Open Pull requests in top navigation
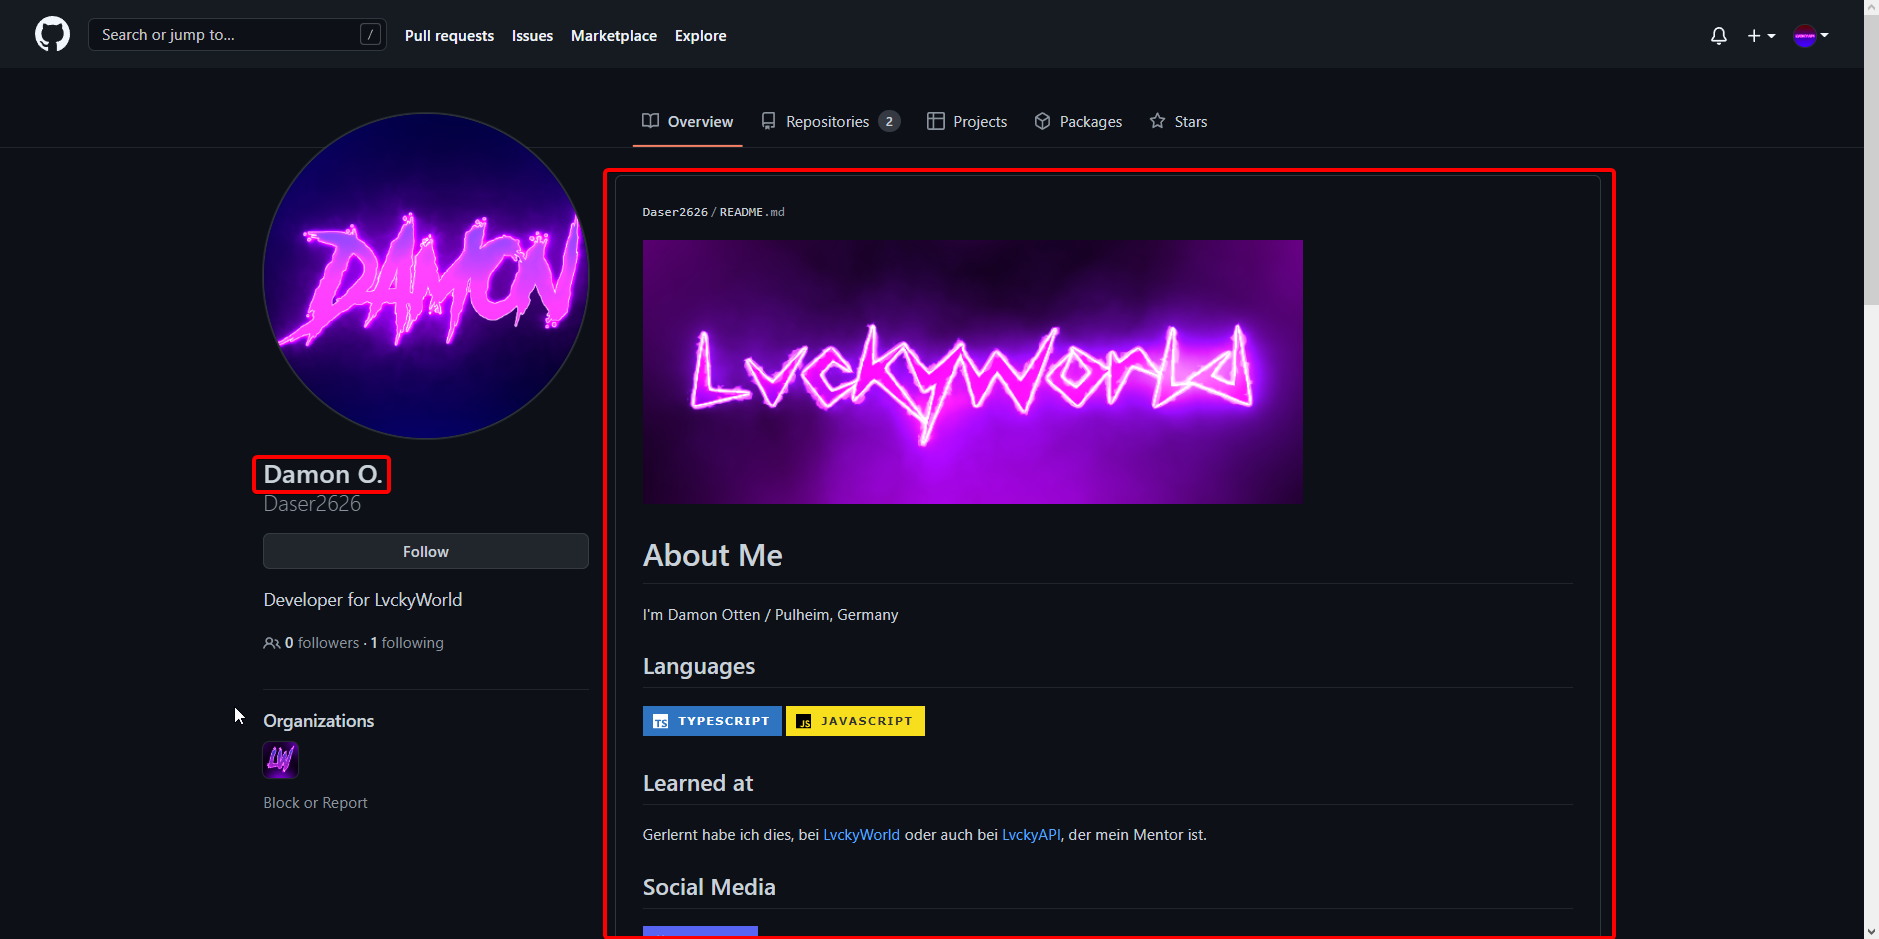1879x939 pixels. [x=449, y=36]
